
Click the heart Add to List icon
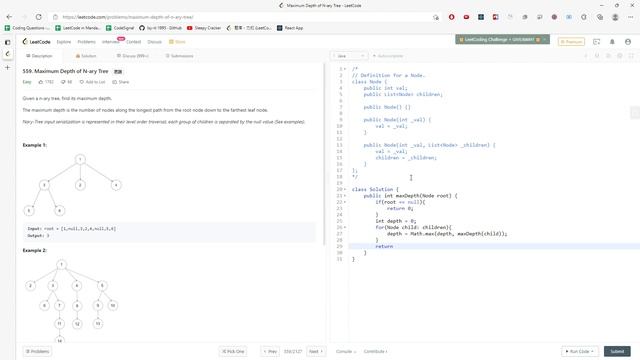coord(82,82)
